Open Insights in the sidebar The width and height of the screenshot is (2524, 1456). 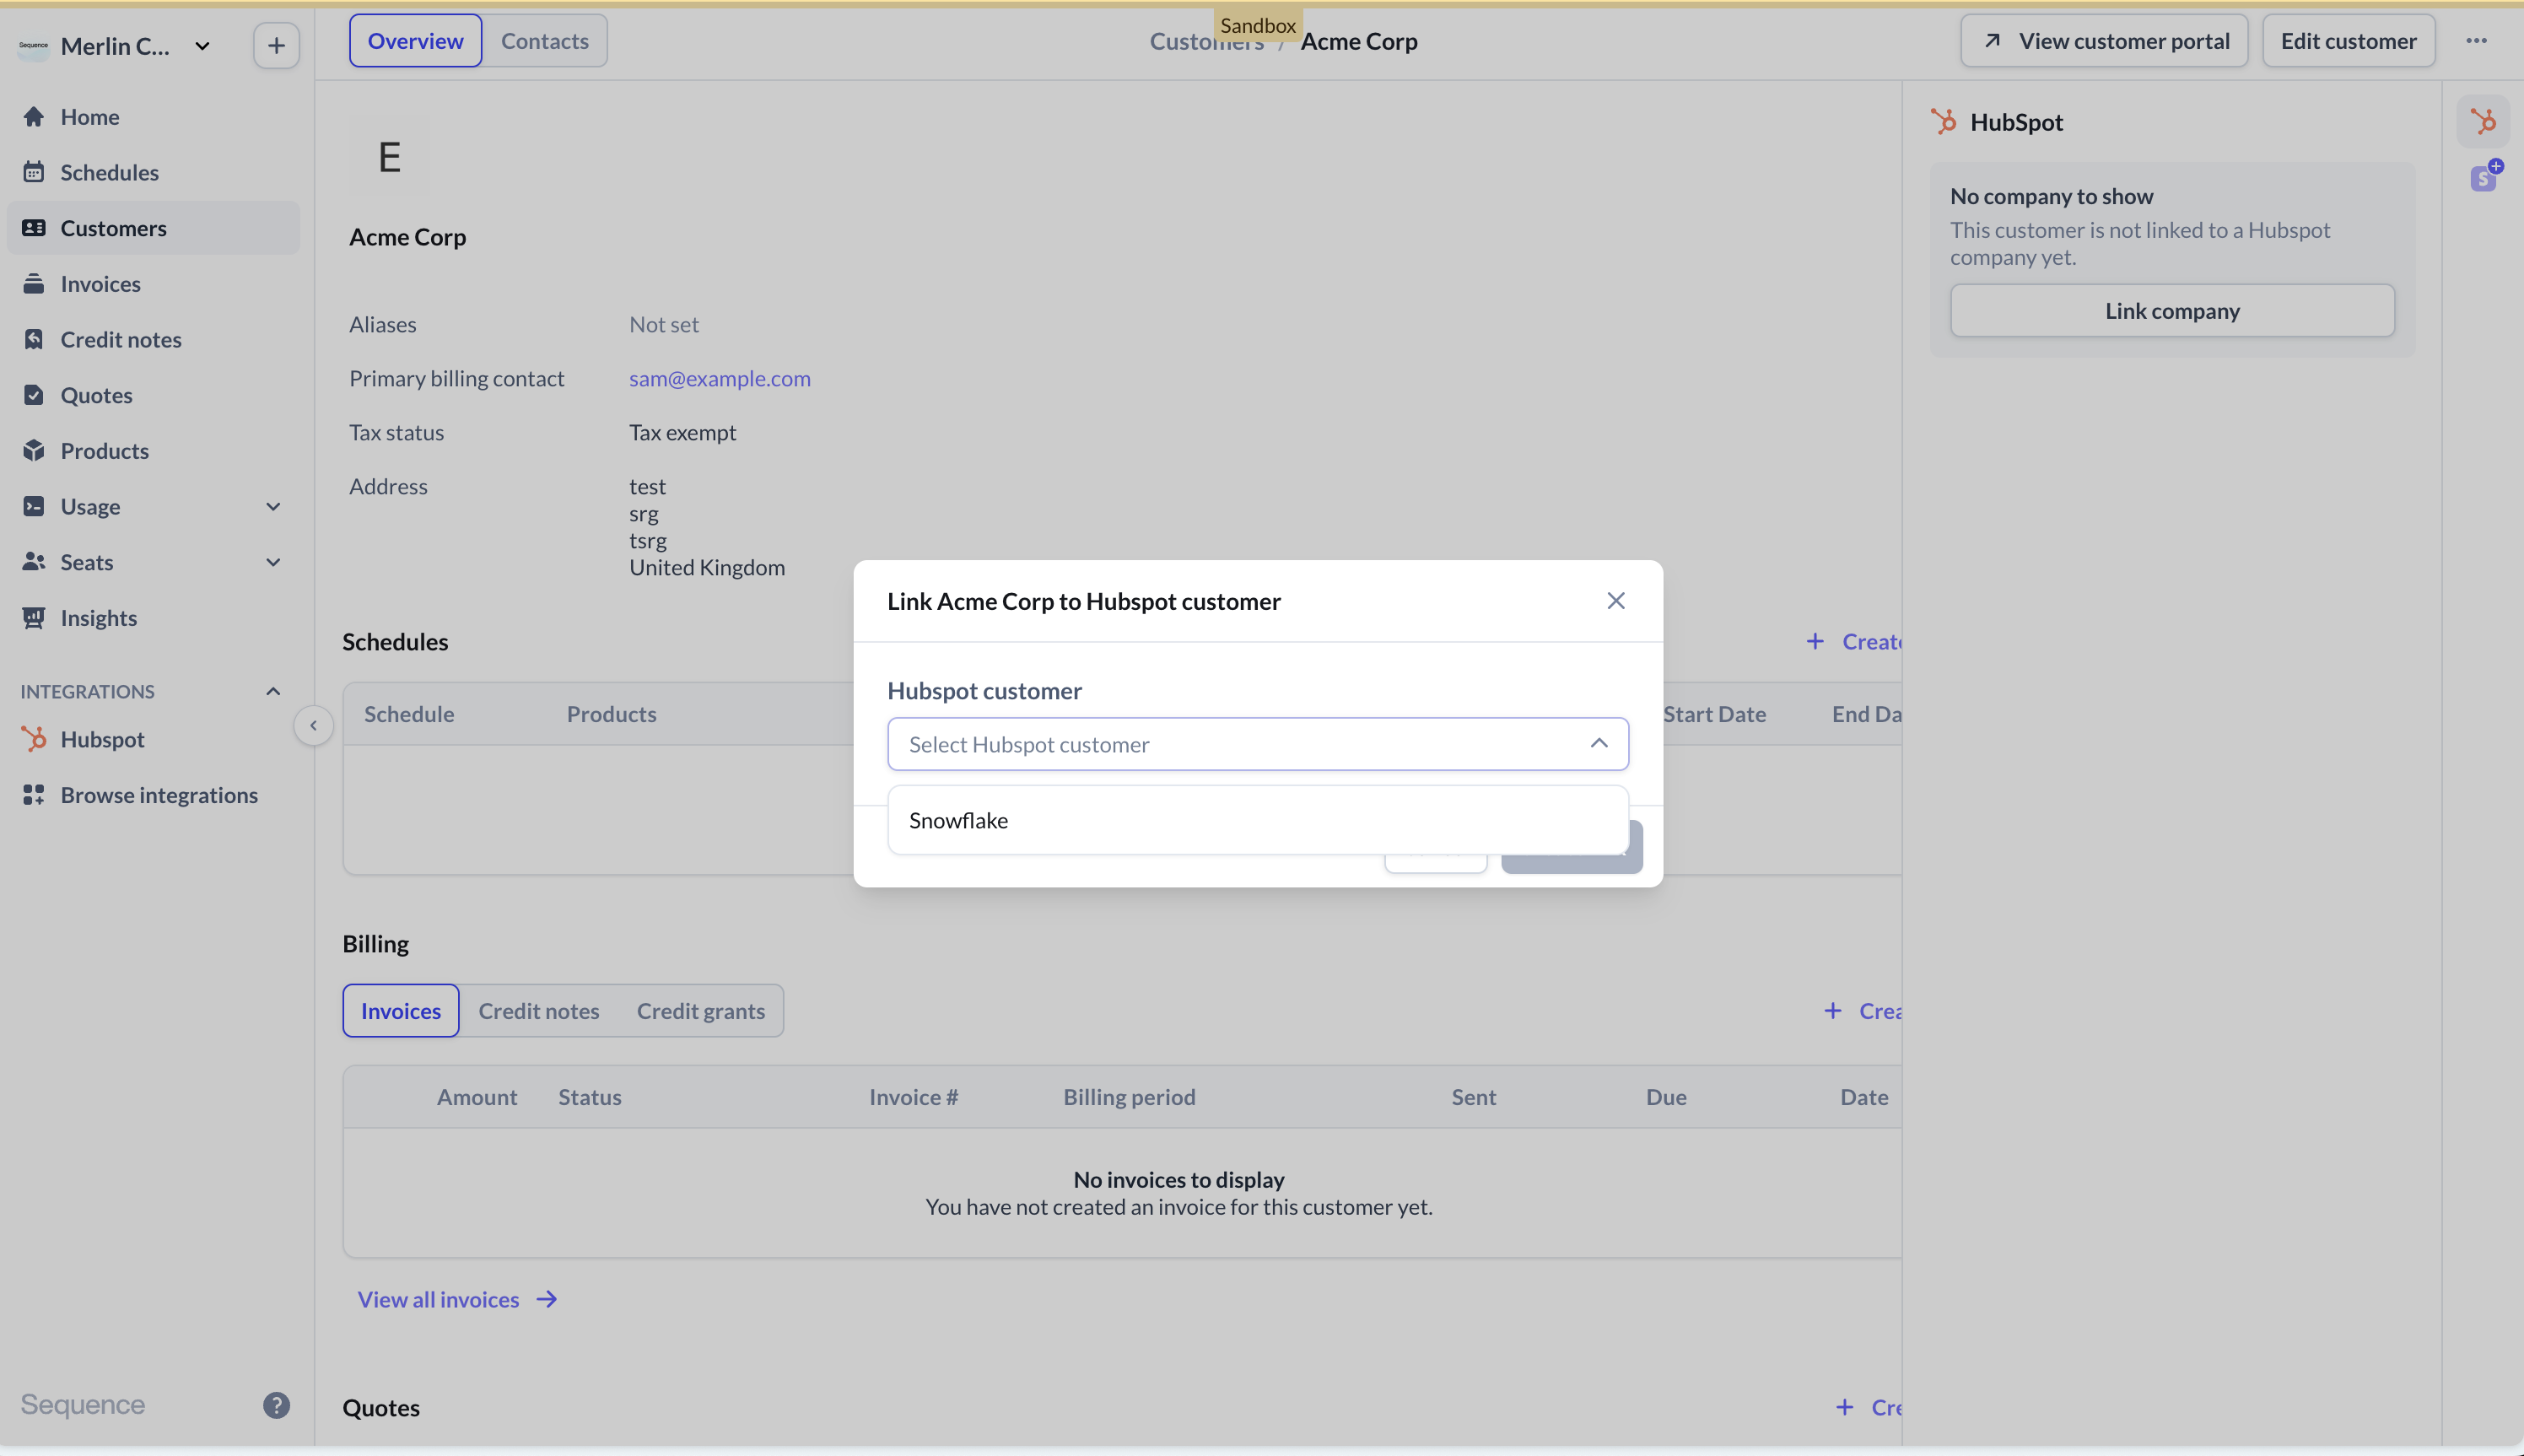pos(153,618)
